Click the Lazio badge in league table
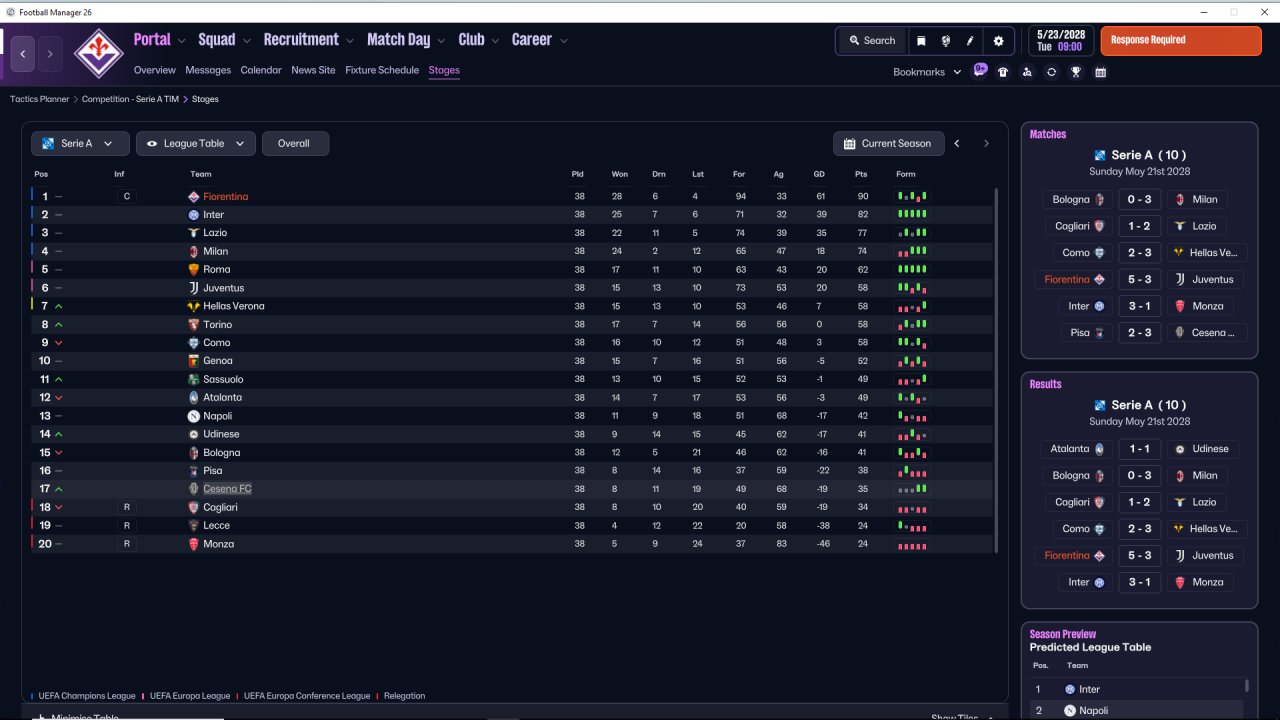The width and height of the screenshot is (1280, 720). tap(194, 233)
